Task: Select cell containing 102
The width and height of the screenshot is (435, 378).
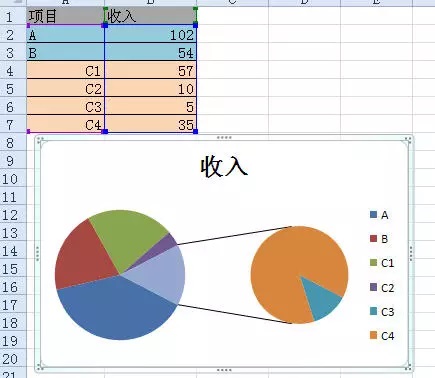Action: (151, 35)
